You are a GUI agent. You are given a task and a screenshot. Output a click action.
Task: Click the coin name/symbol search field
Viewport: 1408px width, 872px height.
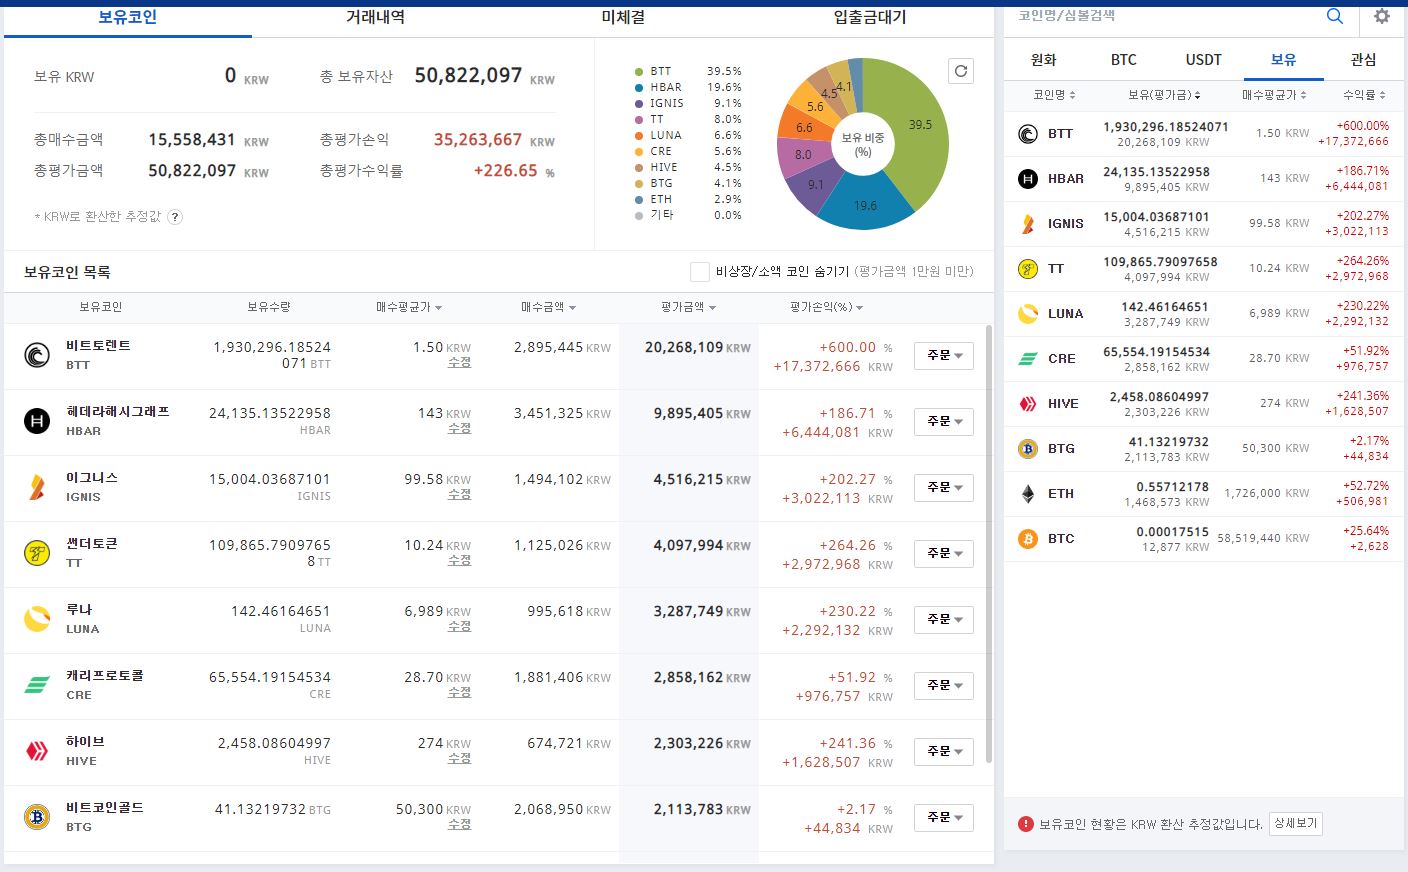[x=1160, y=16]
